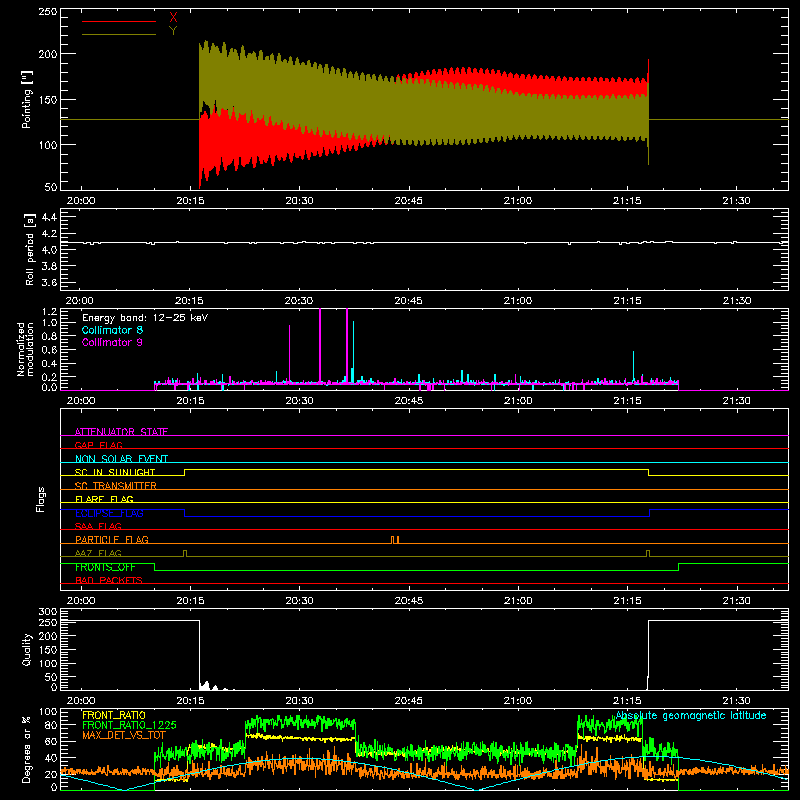The image size is (800, 800).
Task: Click the SAA_FLAG label
Action: [98, 526]
